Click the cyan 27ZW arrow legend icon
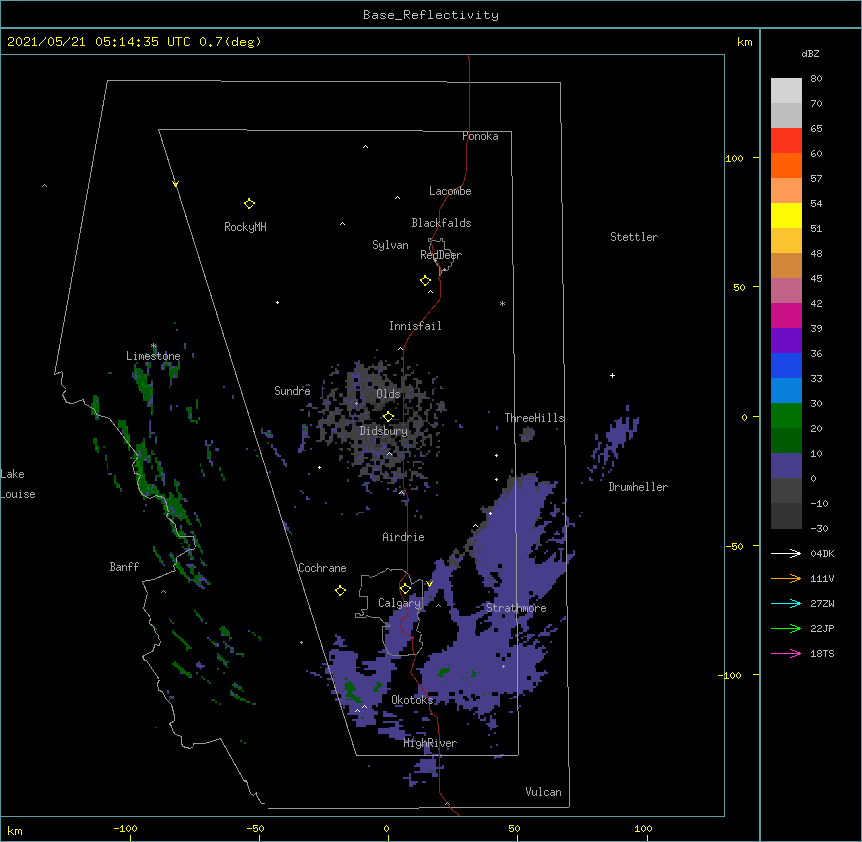The width and height of the screenshot is (862, 842). pyautogui.click(x=786, y=603)
